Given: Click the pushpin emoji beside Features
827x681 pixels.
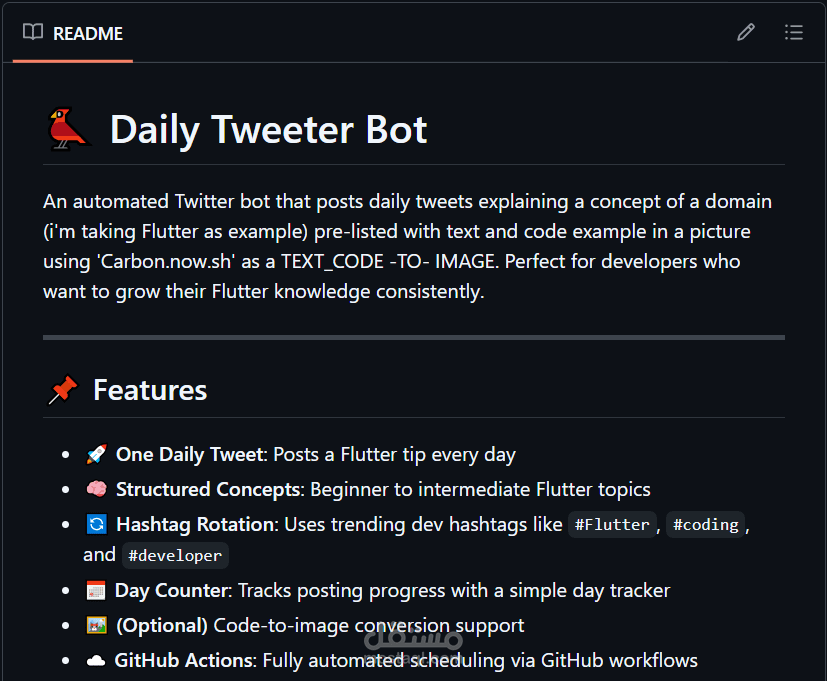Looking at the screenshot, I should 63,390.
